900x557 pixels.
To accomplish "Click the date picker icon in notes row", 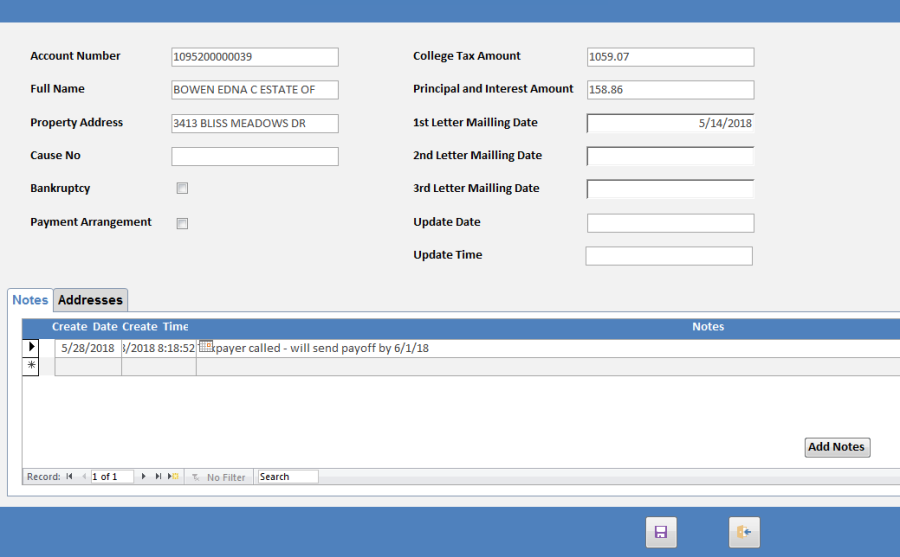I will click(206, 346).
